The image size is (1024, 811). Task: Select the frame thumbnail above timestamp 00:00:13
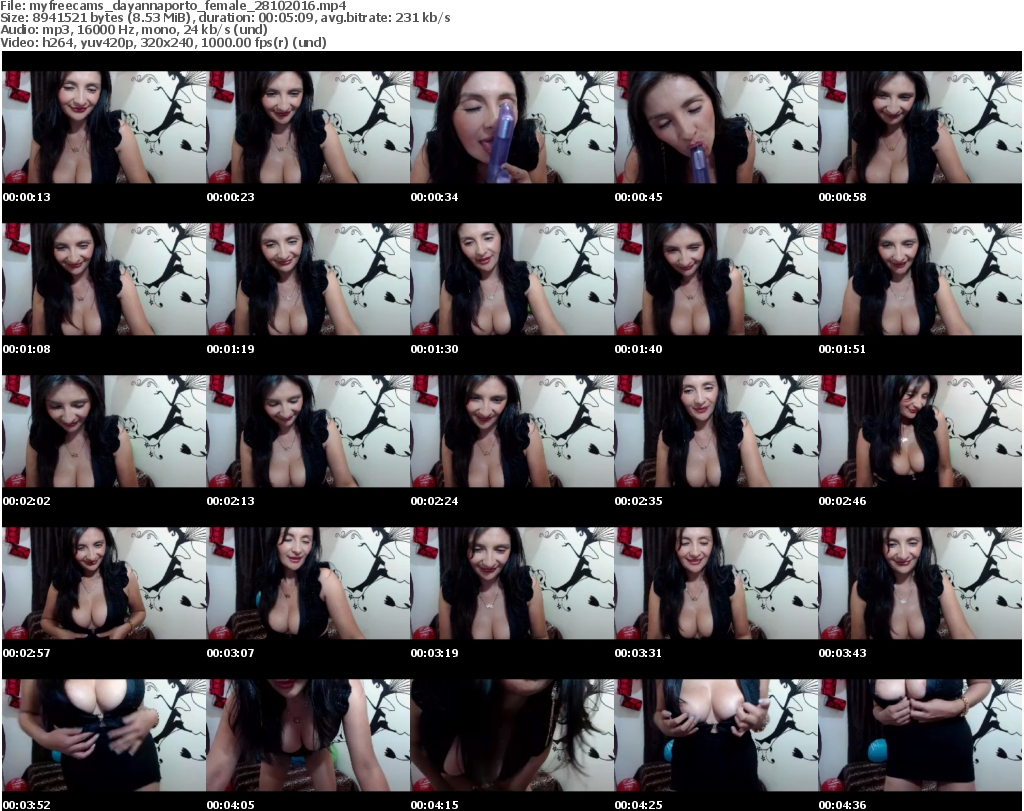coord(104,127)
